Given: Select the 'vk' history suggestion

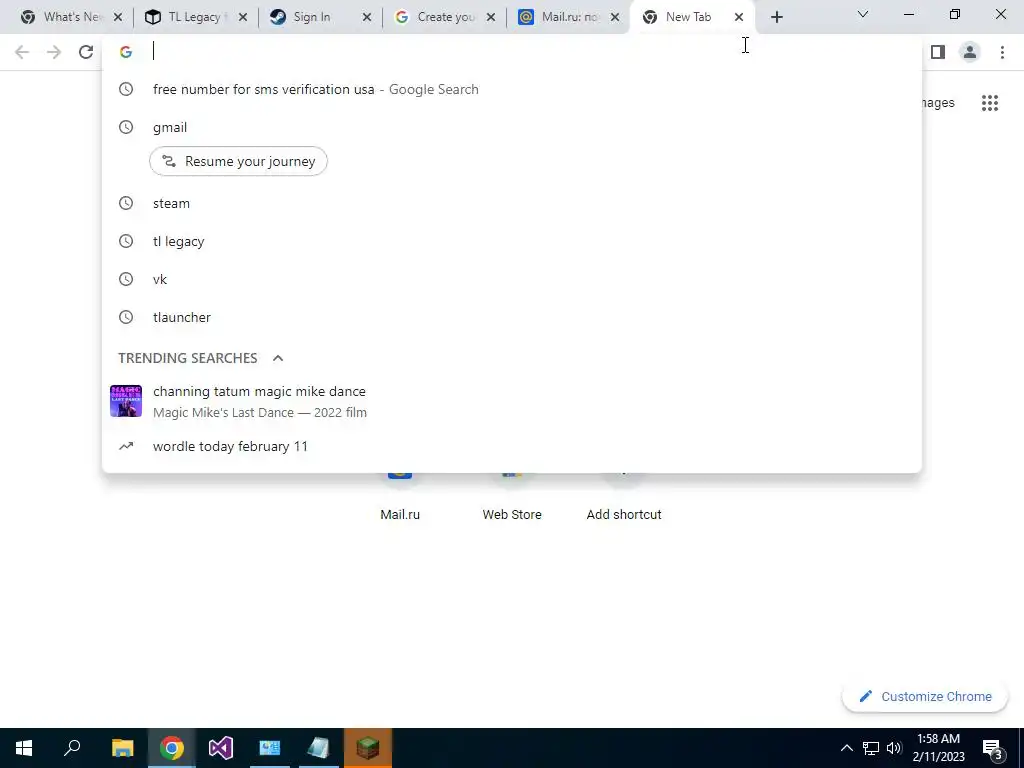Looking at the screenshot, I should 511,279.
